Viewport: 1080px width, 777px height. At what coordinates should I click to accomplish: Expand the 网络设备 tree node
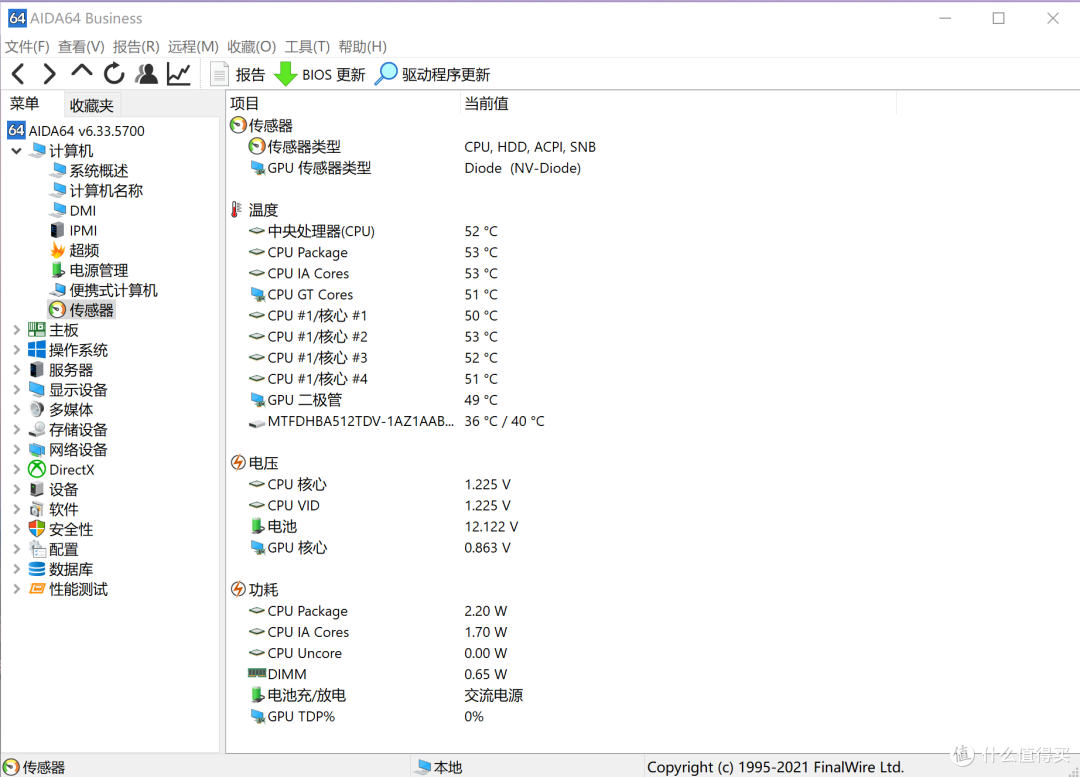[x=17, y=450]
